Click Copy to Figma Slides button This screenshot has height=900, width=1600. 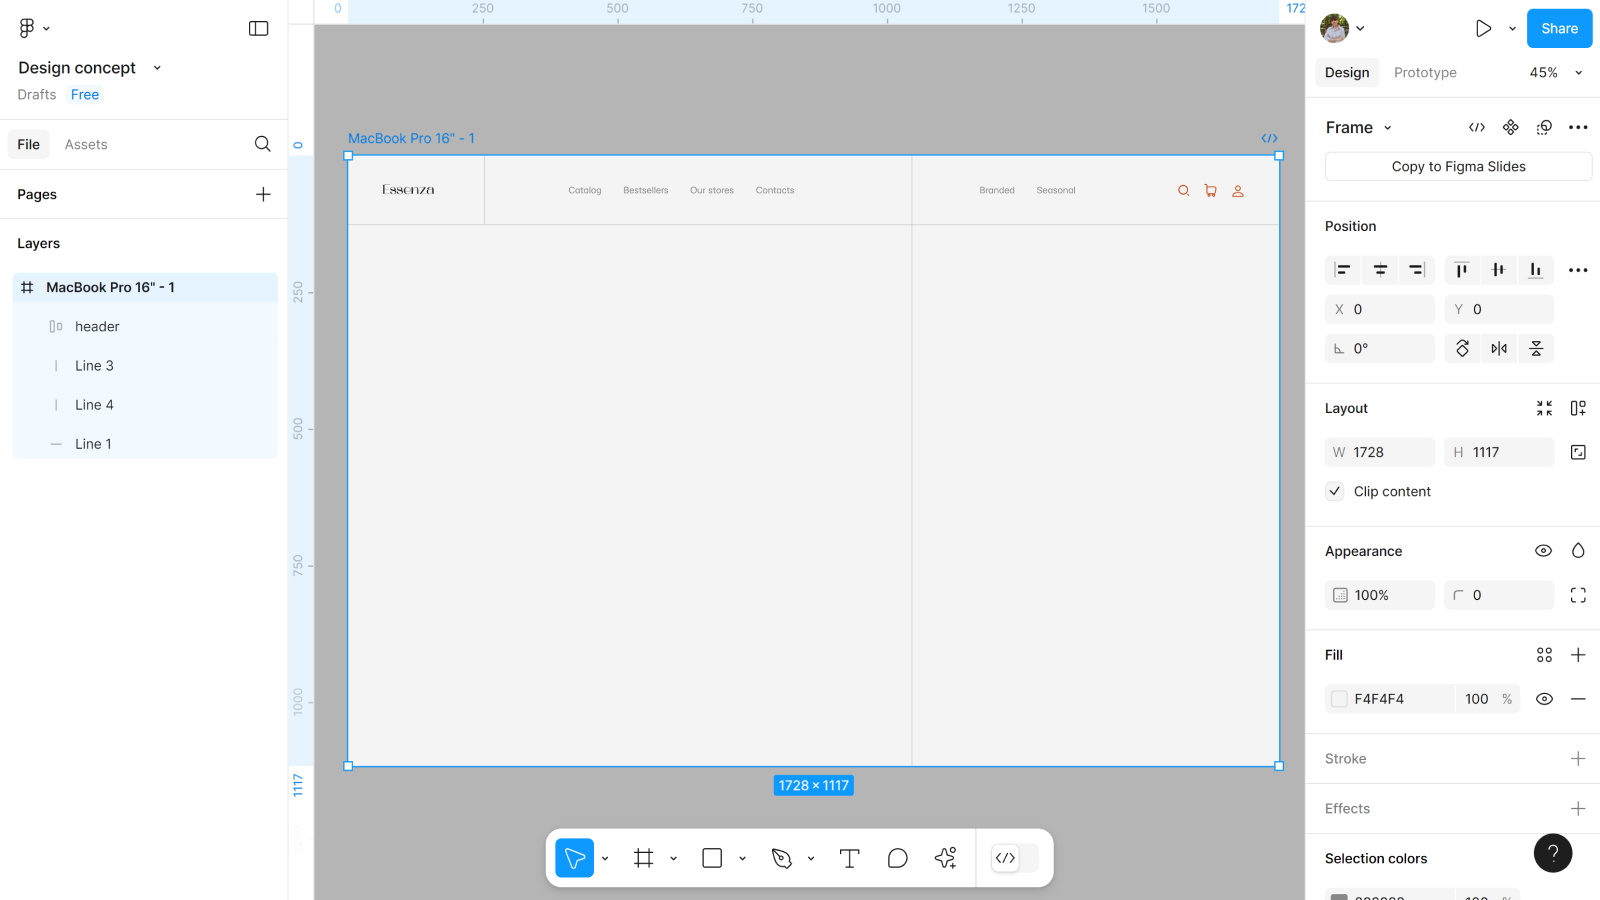(1458, 166)
